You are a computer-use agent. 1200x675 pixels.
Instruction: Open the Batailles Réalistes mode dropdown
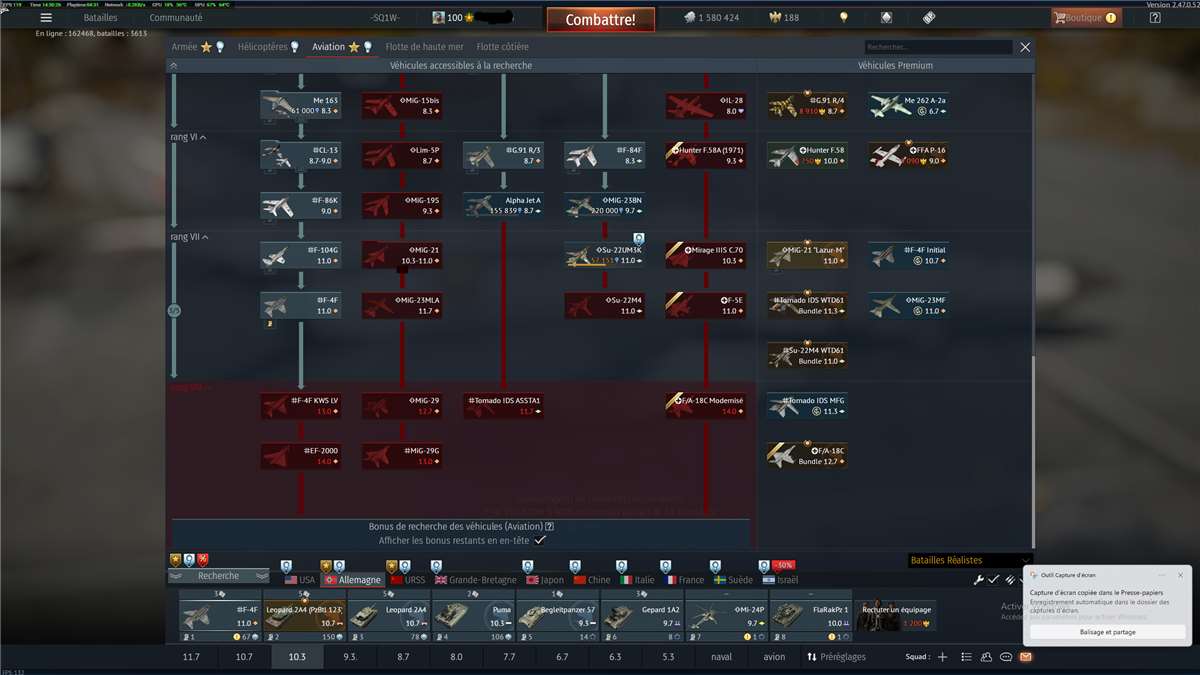click(x=968, y=560)
